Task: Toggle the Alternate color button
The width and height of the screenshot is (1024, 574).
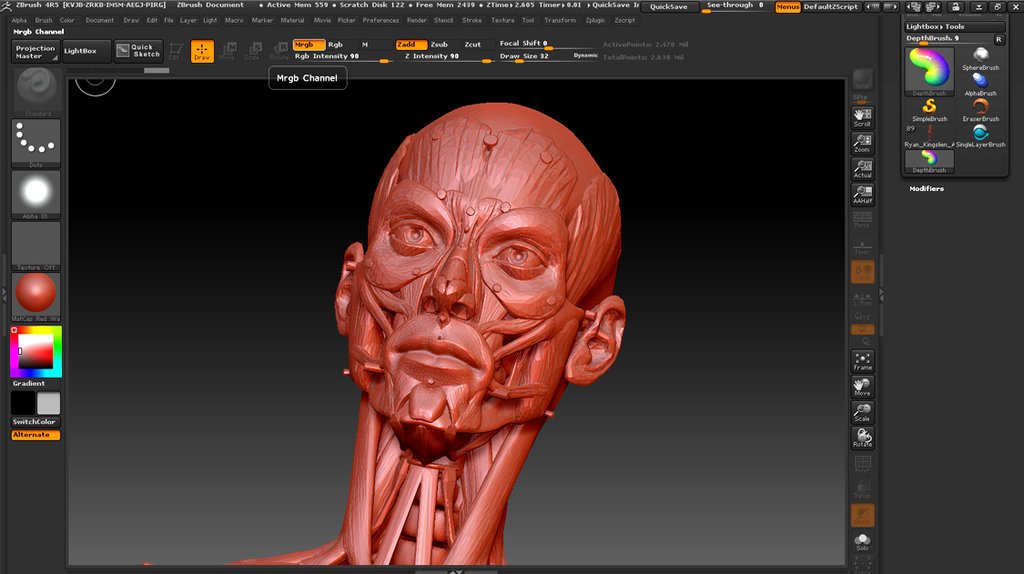Action: [36, 435]
